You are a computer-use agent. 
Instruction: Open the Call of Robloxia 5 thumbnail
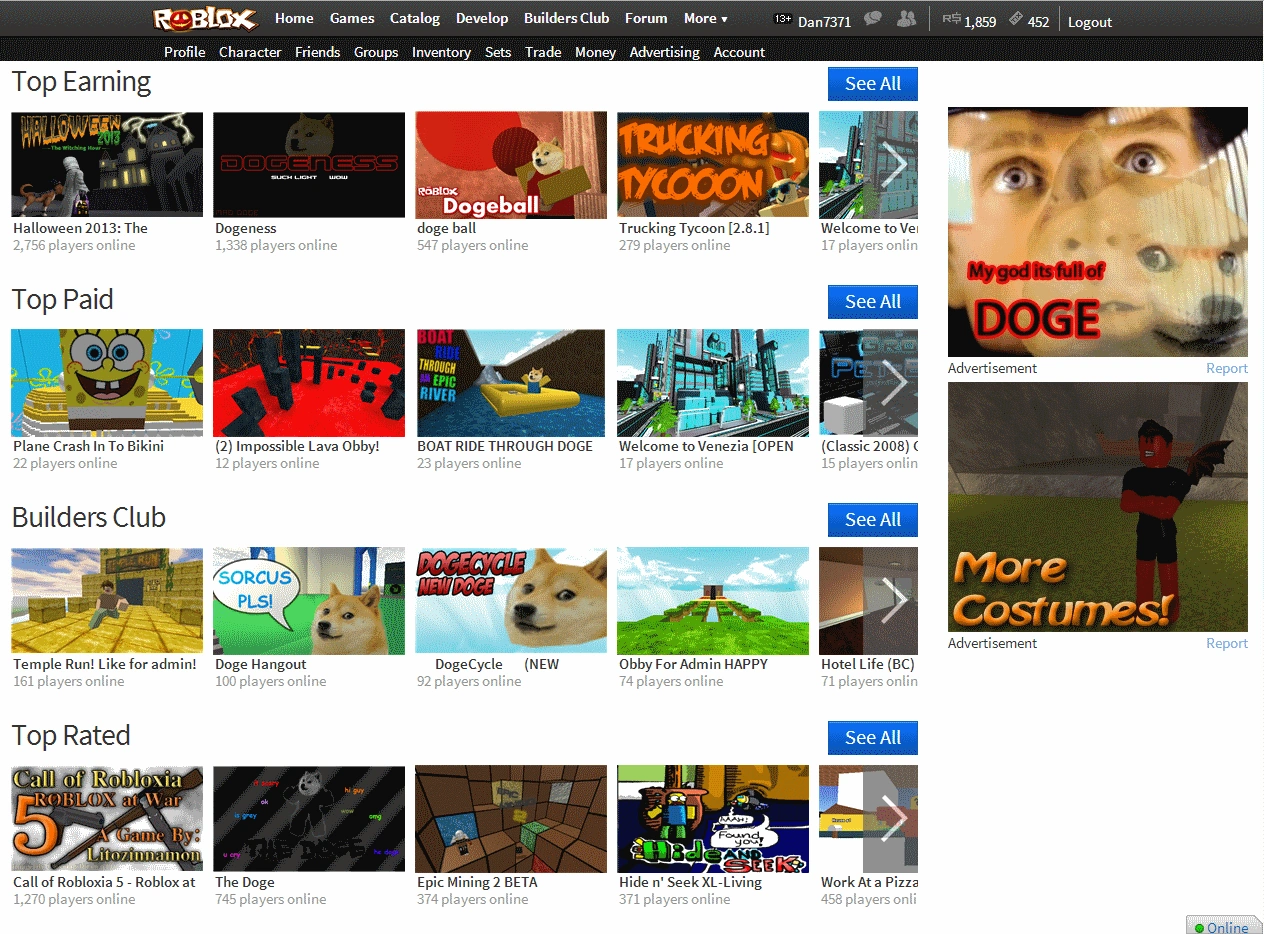click(x=107, y=818)
